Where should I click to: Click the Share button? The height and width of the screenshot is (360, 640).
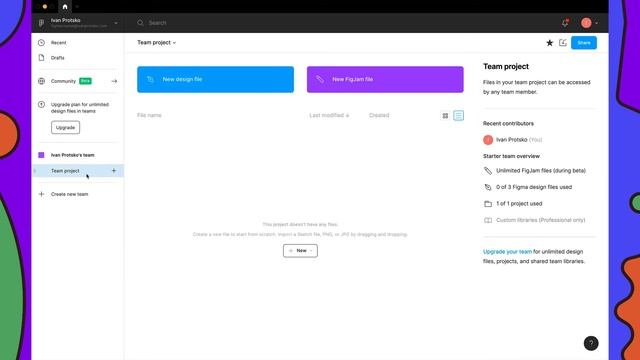(x=584, y=43)
